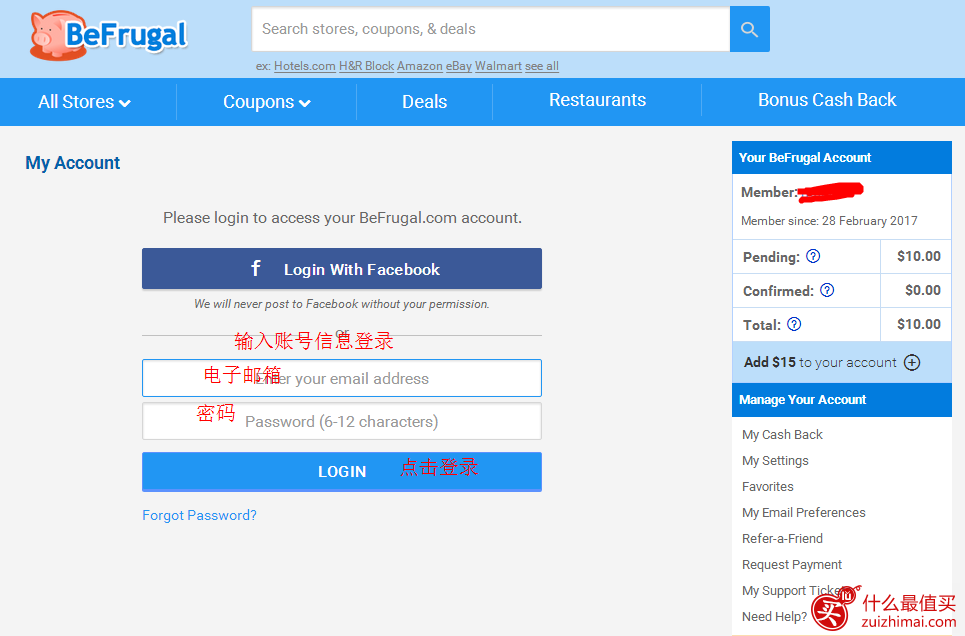Click Member since: 28 February 2017 text
This screenshot has height=636, width=965.
point(829,220)
